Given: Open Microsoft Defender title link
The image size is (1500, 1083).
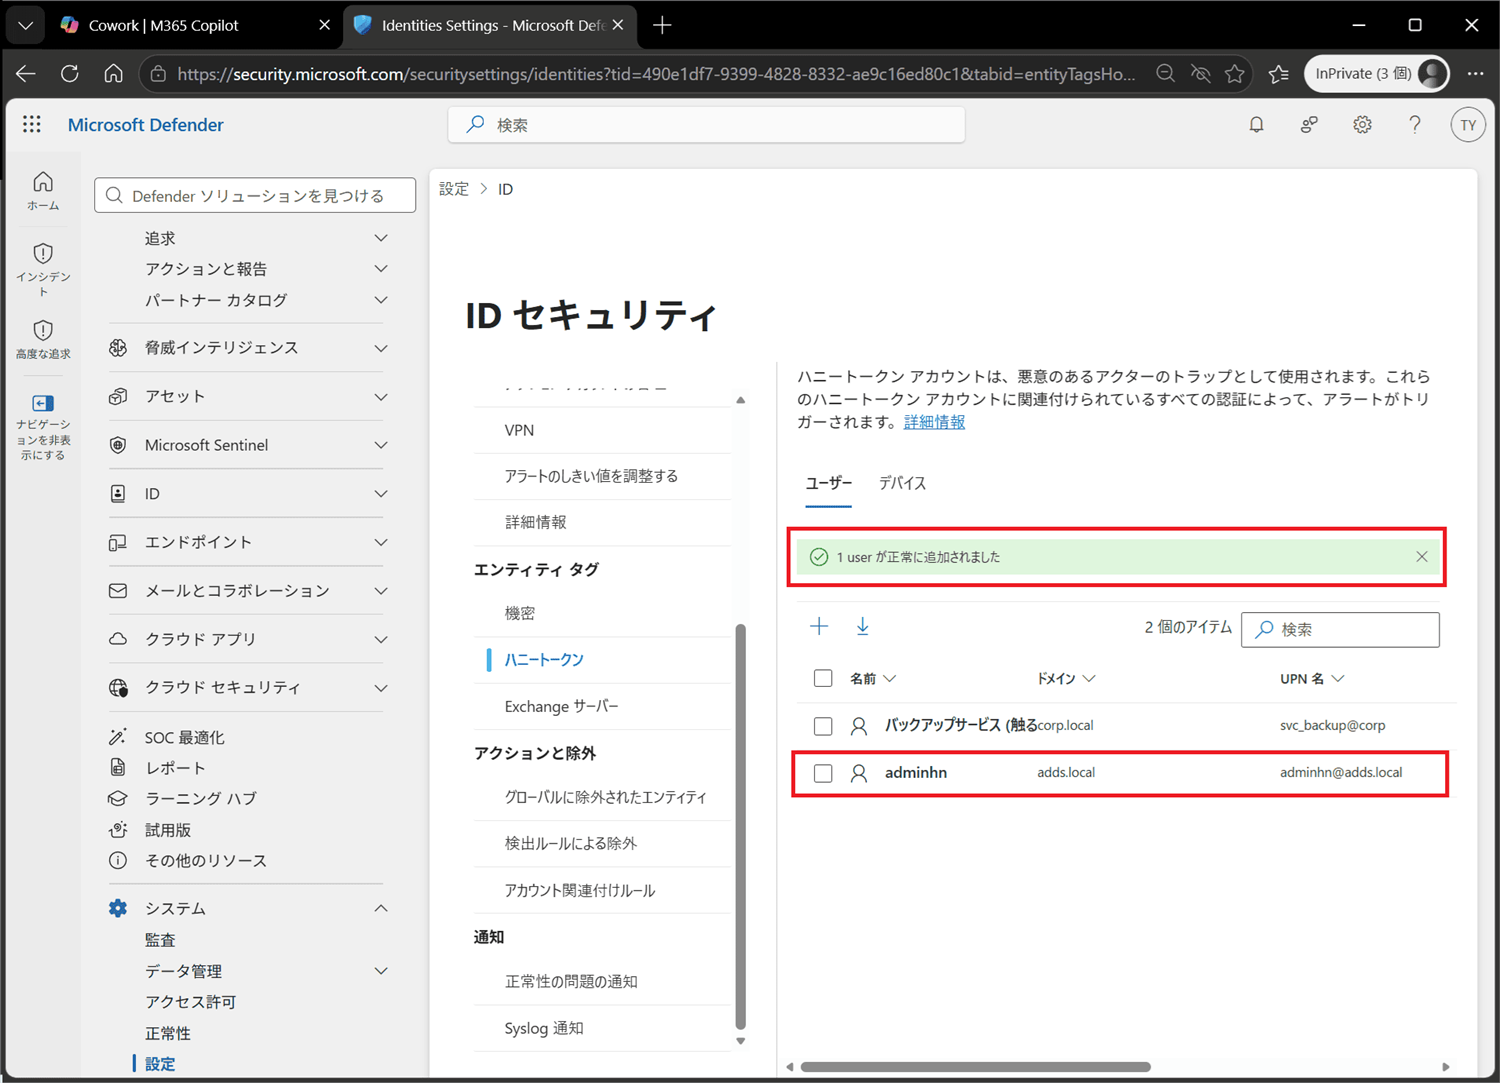Looking at the screenshot, I should point(146,125).
